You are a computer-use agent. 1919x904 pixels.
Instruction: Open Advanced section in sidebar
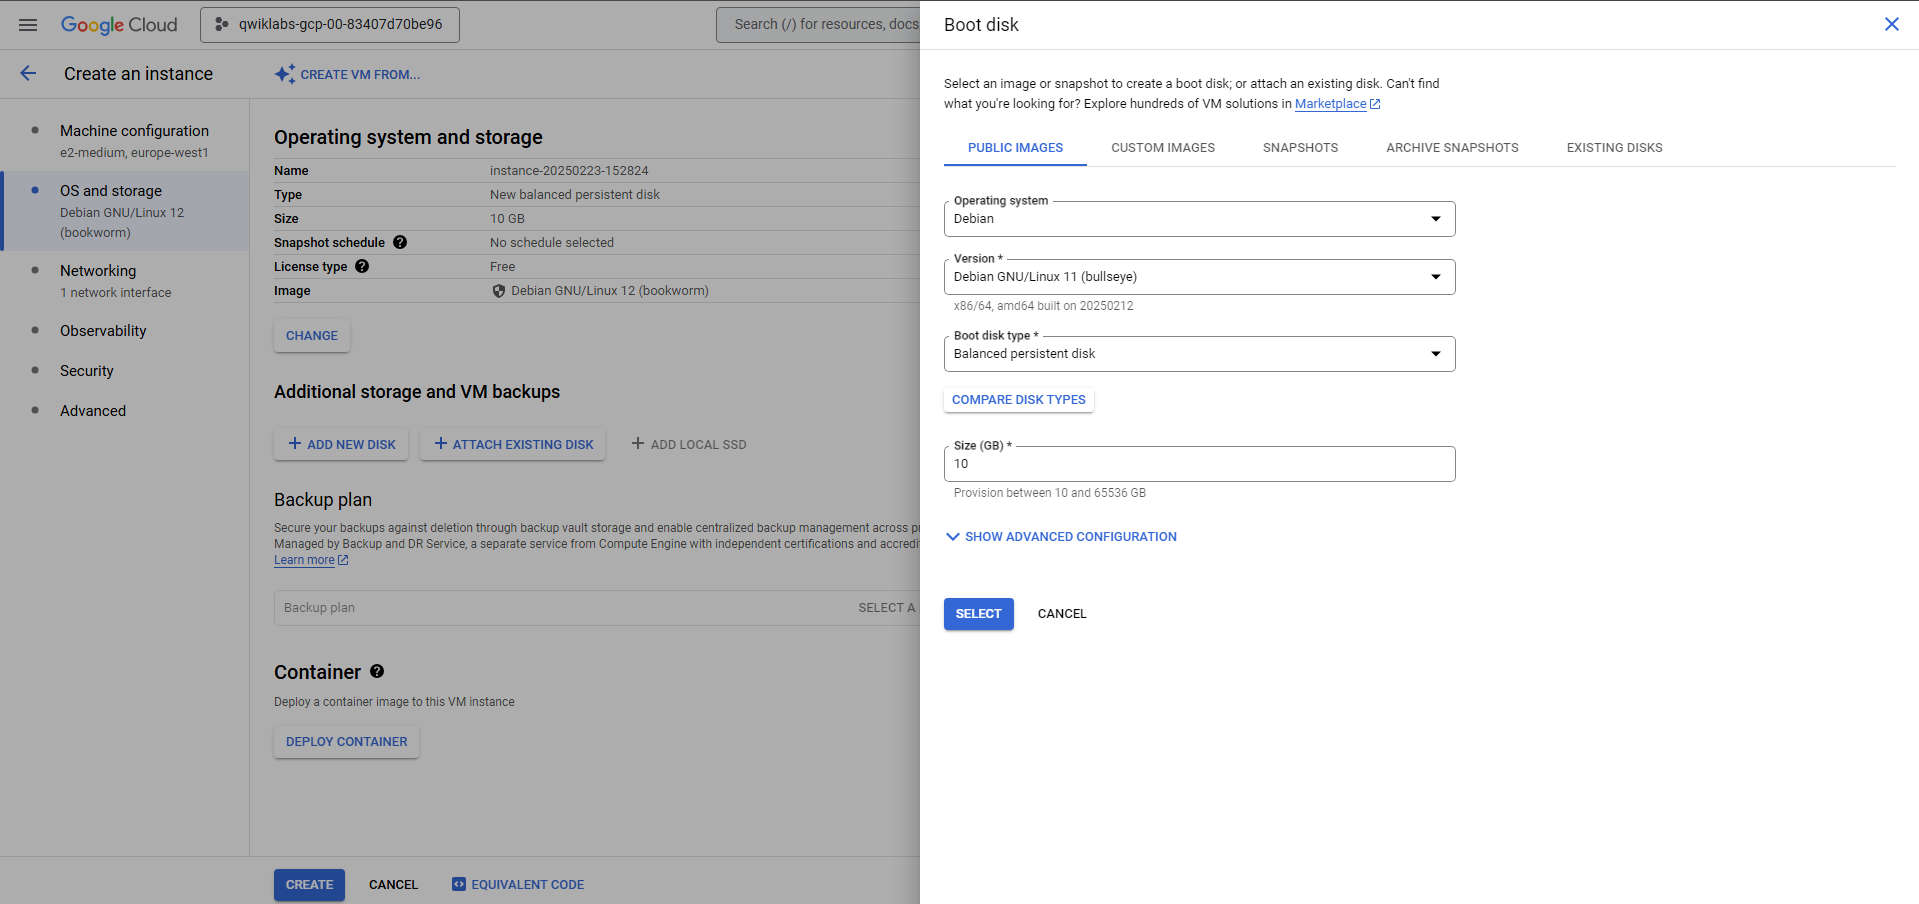125,411
